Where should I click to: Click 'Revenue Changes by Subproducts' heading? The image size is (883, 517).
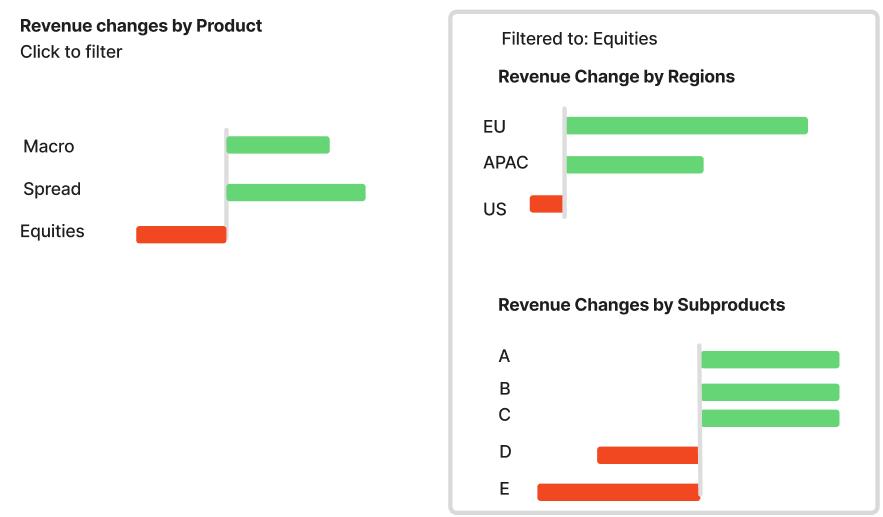(641, 305)
